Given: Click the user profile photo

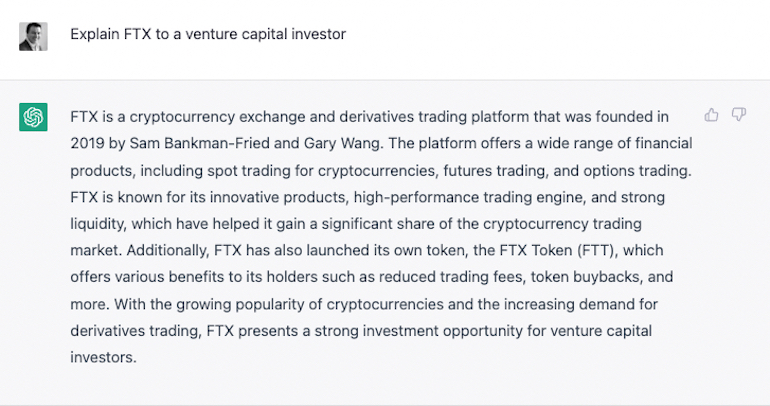Looking at the screenshot, I should (33, 36).
